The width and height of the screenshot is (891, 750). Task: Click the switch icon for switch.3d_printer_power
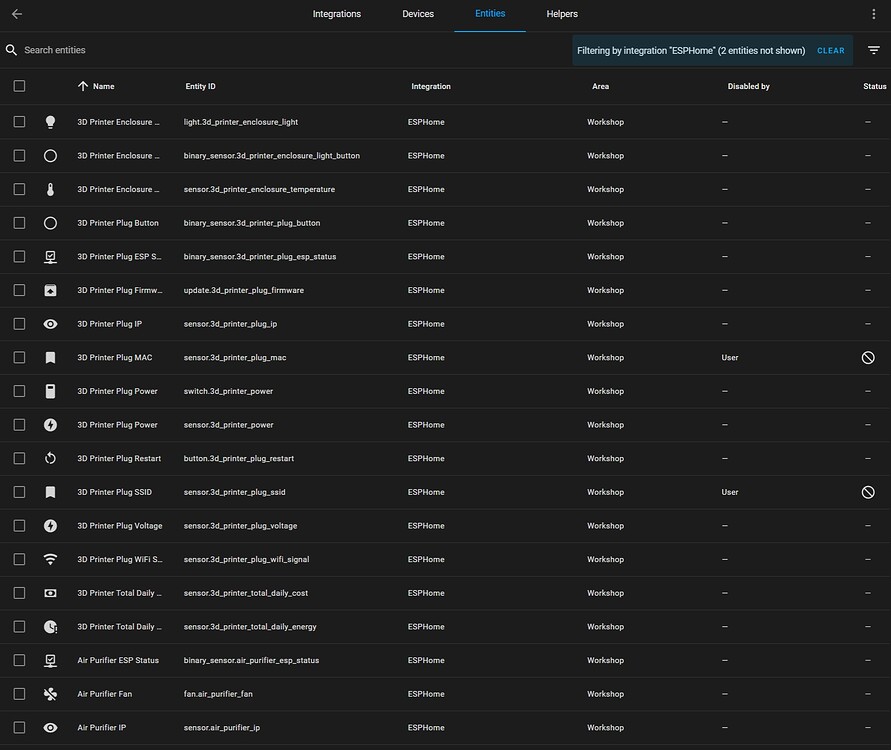51,391
